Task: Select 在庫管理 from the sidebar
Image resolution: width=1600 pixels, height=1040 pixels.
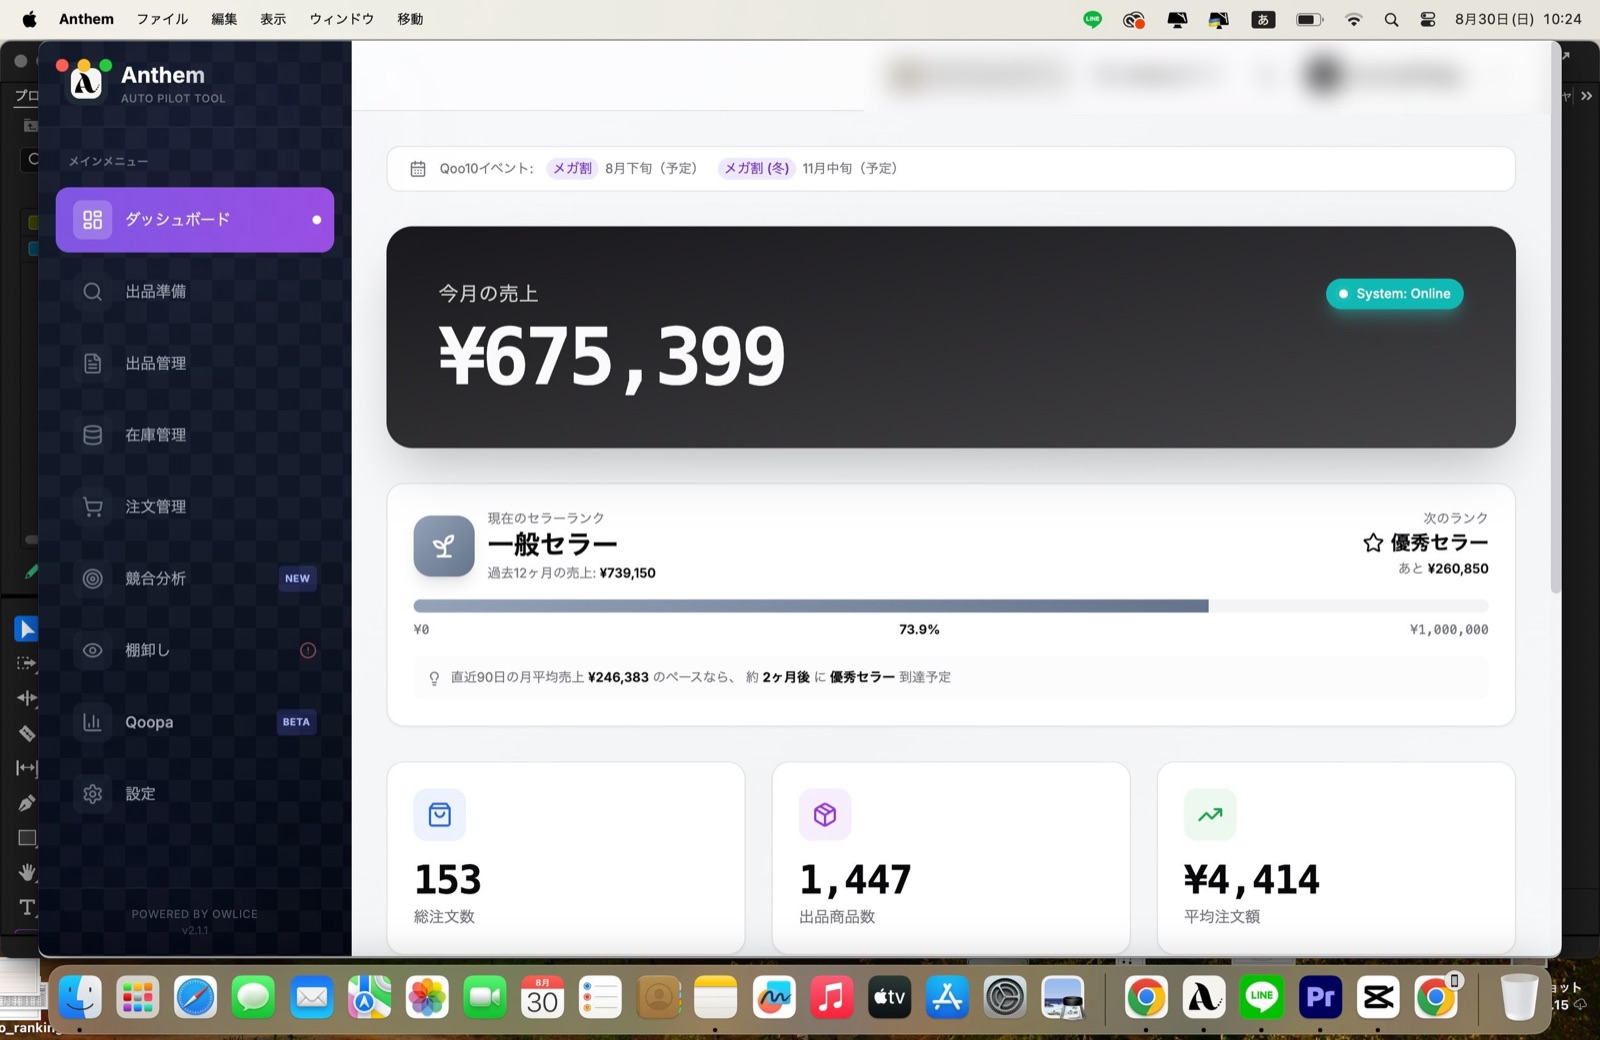Action: click(x=195, y=435)
